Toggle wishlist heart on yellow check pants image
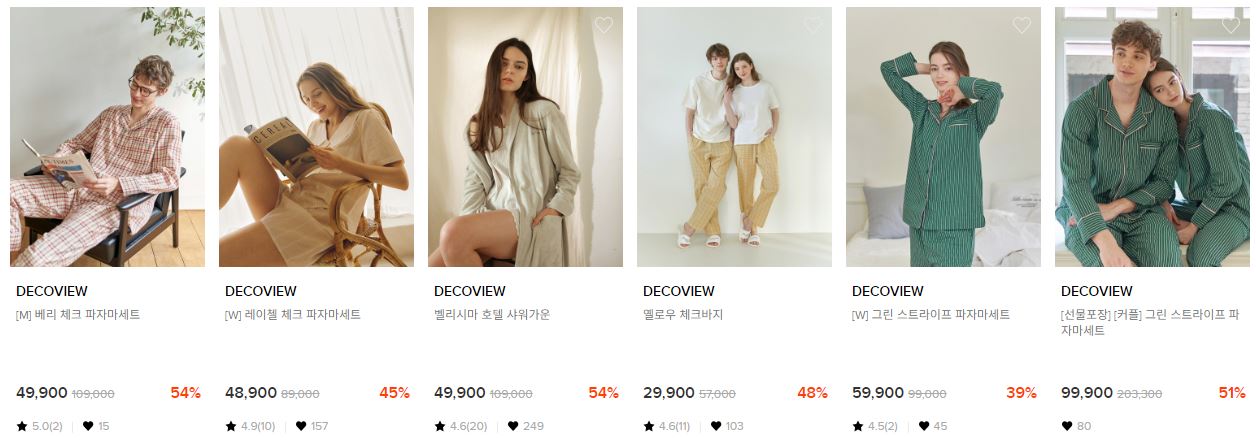Viewport: 1256px width, 448px height. [x=812, y=25]
